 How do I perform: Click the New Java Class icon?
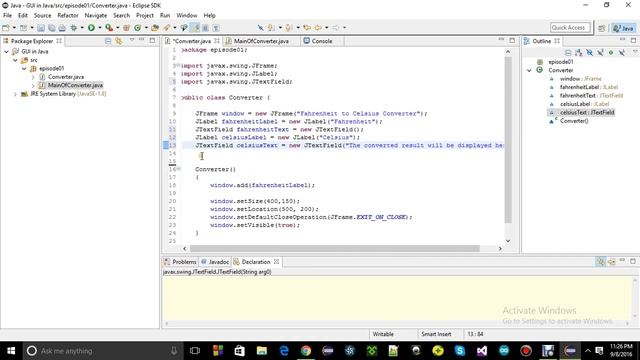tap(138, 28)
